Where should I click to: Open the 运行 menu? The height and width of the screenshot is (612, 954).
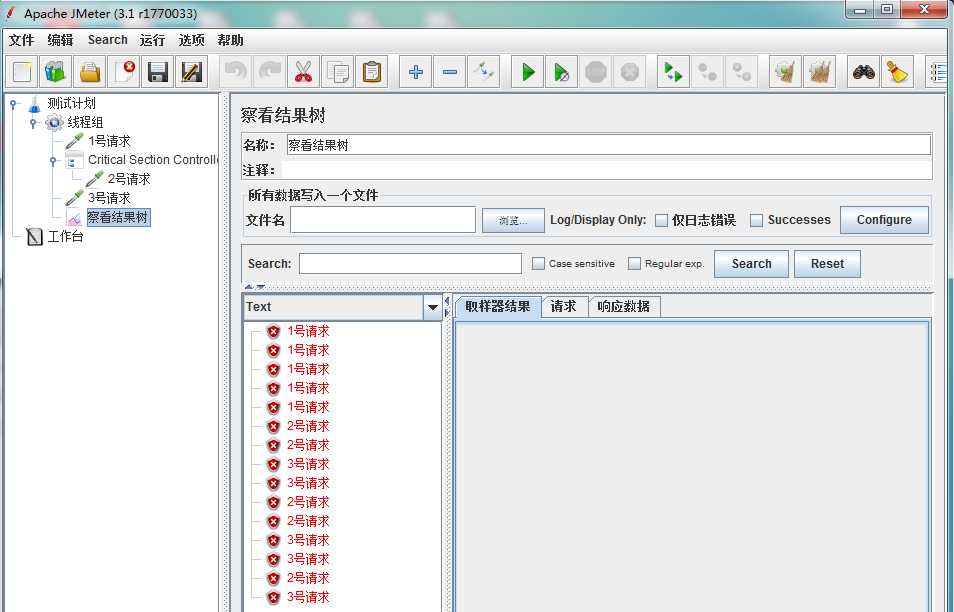152,40
